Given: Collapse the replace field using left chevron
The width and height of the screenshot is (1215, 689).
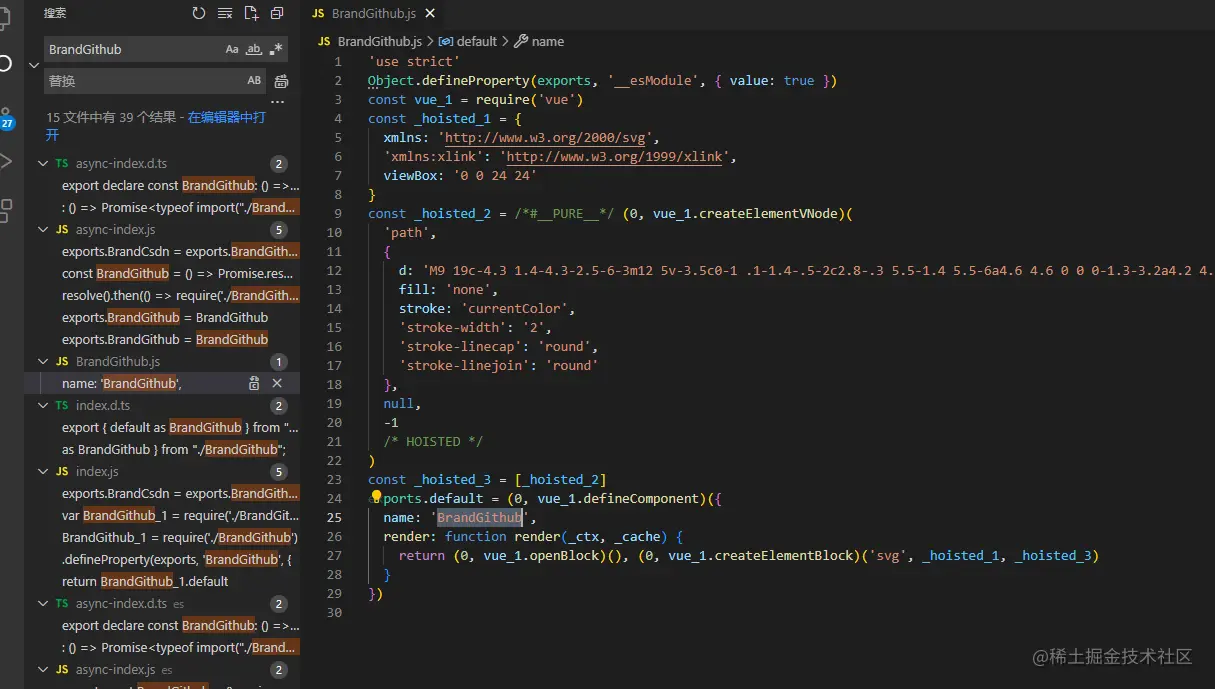Looking at the screenshot, I should [33, 64].
